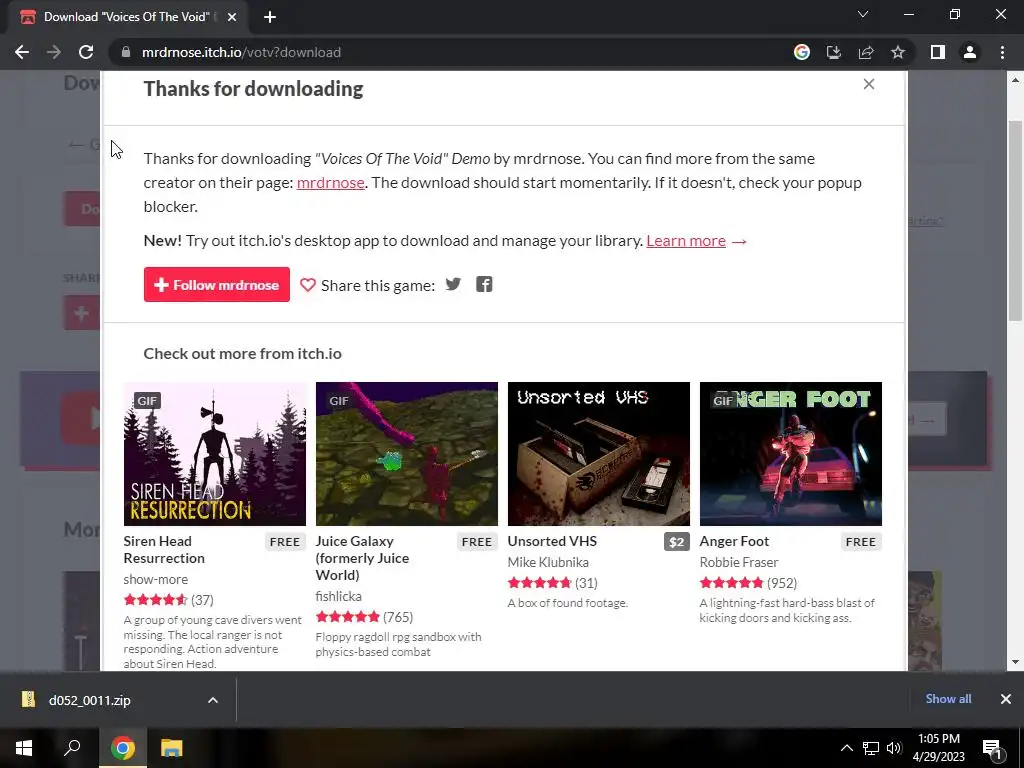
Task: Click the star rating for Juice Galaxy
Action: pos(347,616)
